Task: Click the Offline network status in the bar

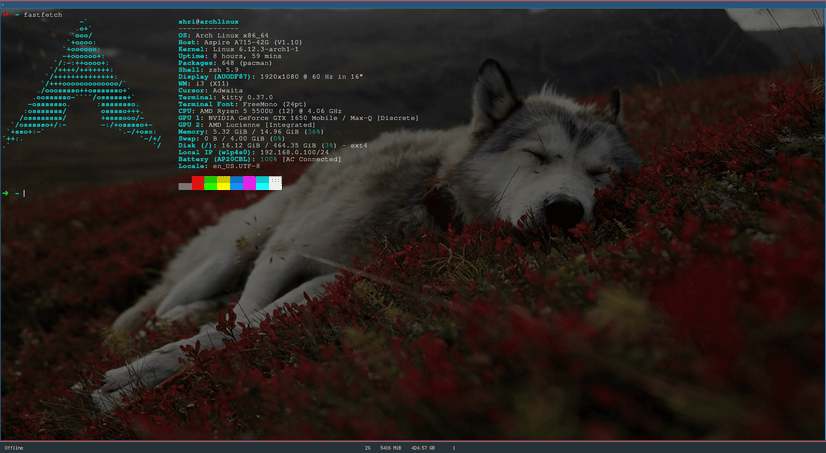Action: pos(14,448)
